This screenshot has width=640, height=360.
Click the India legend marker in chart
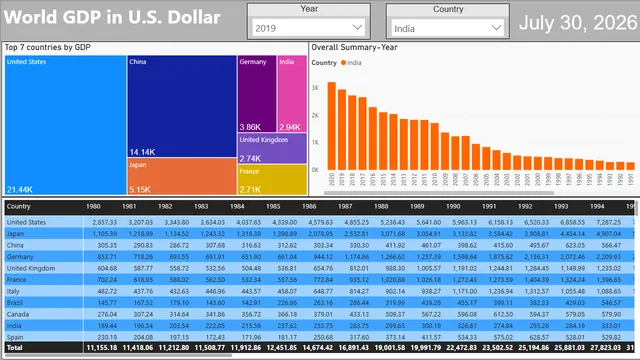pyautogui.click(x=343, y=62)
